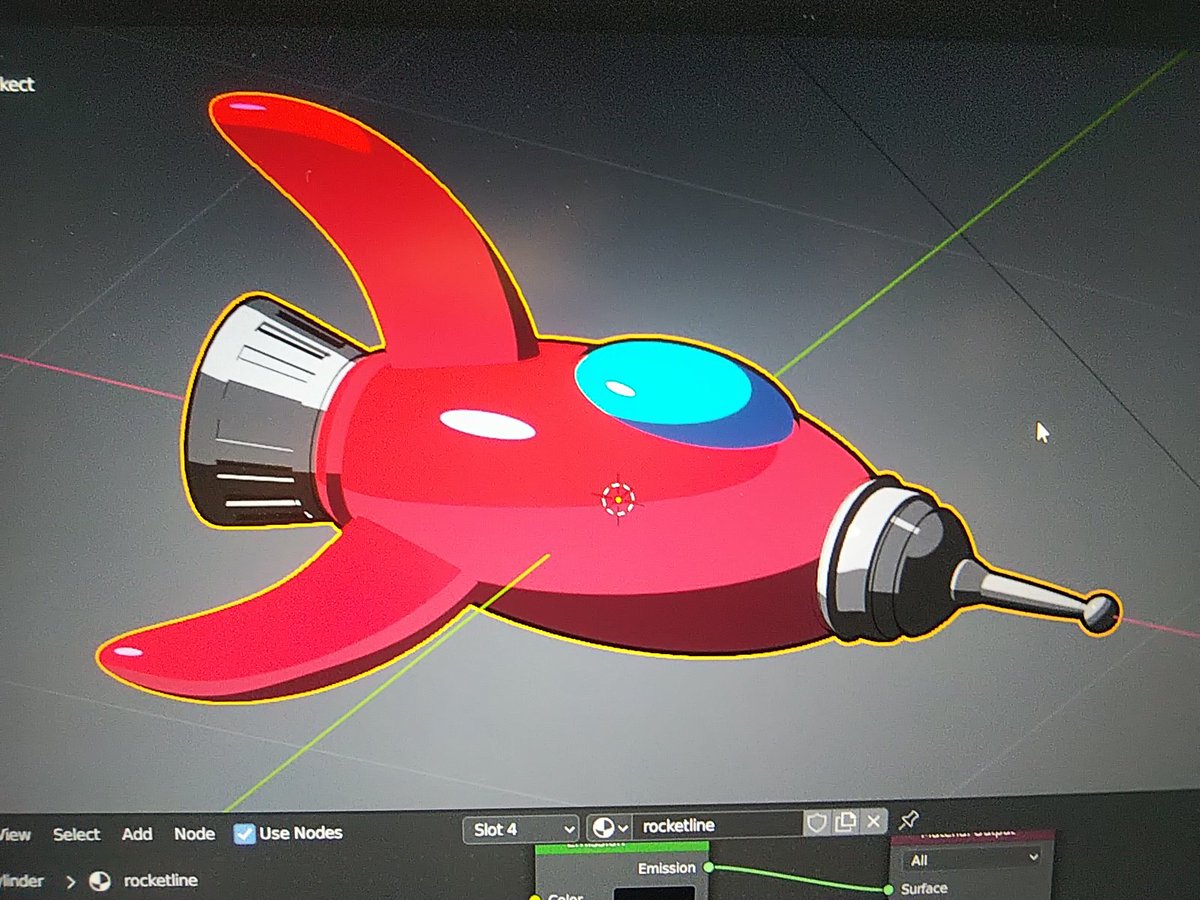
Task: Click the Surface input socket on Material Output
Action: point(888,887)
